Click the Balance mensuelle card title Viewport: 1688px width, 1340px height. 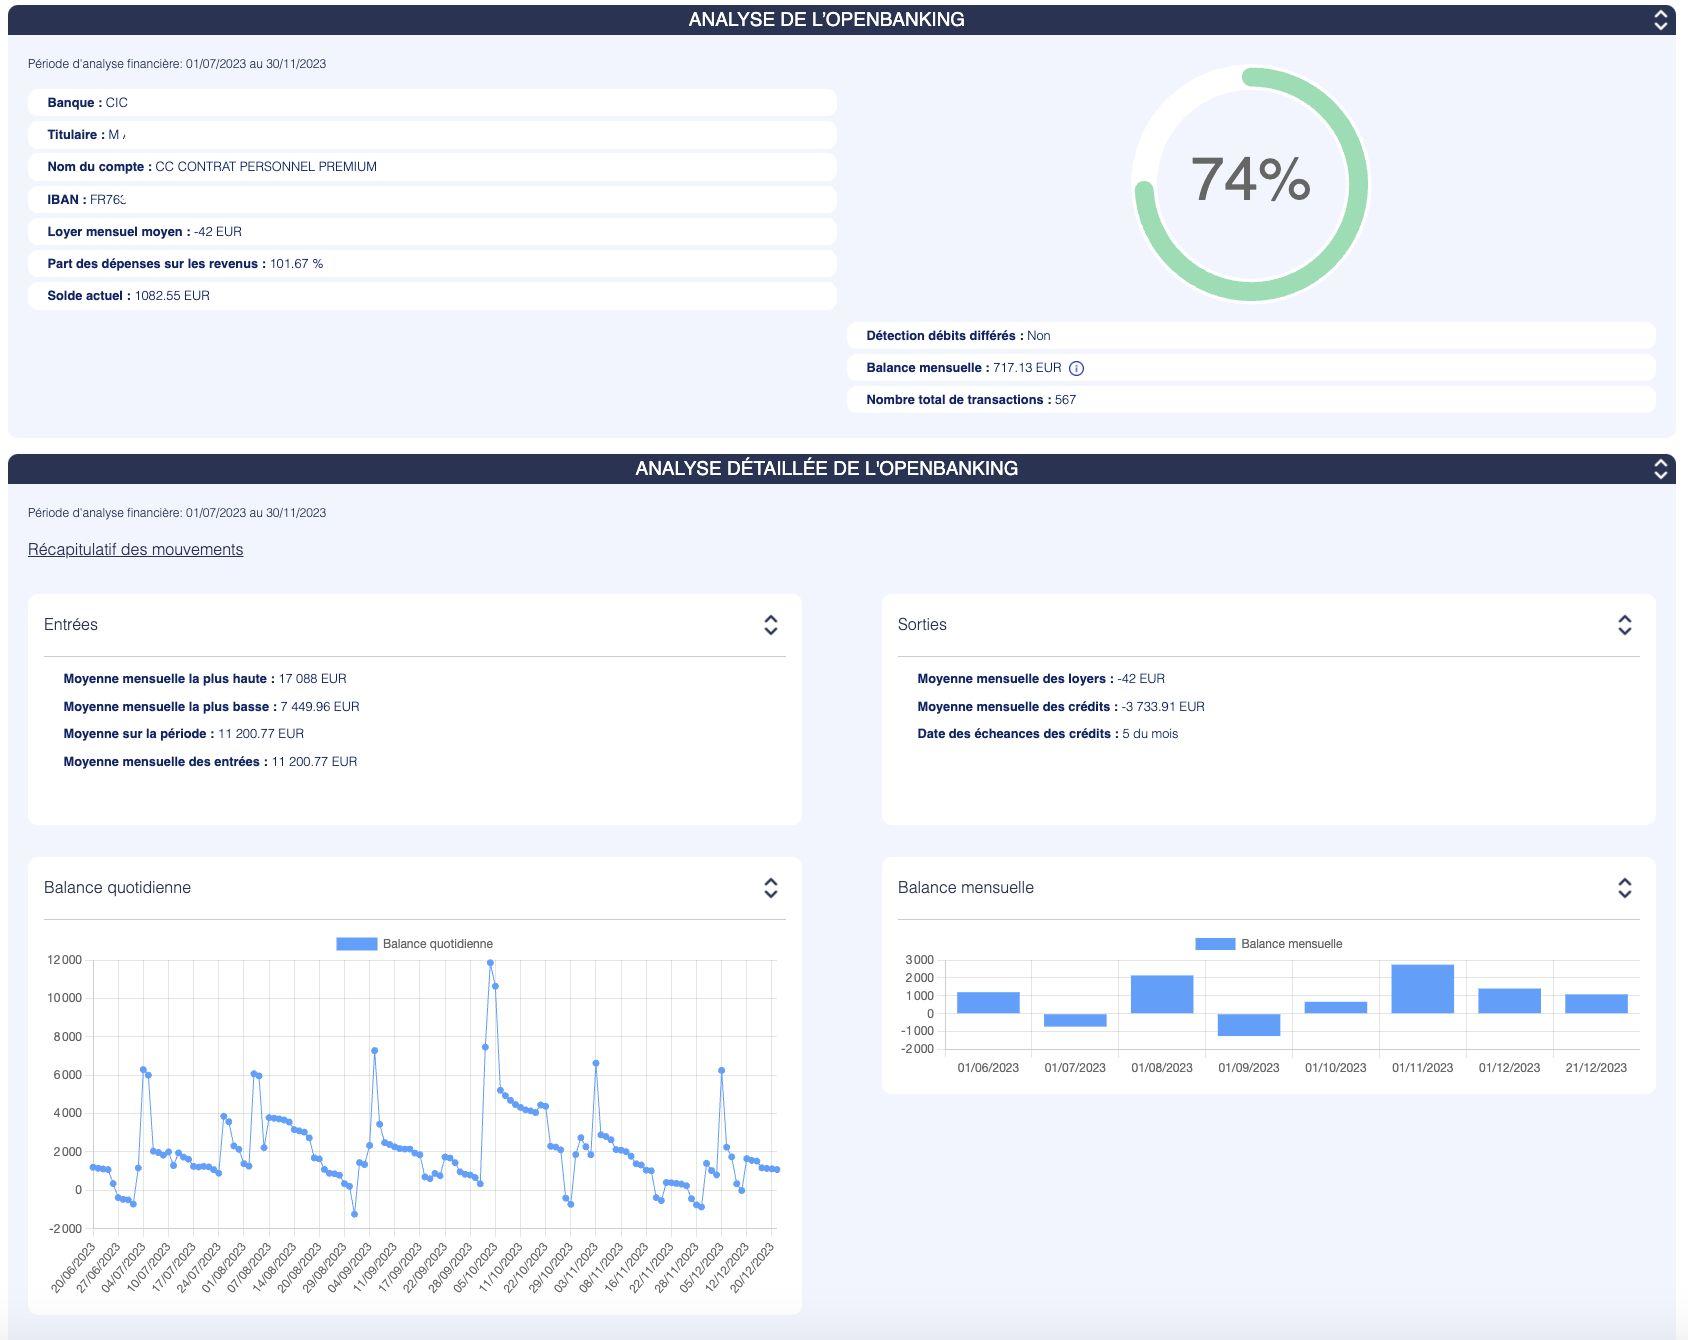[966, 888]
